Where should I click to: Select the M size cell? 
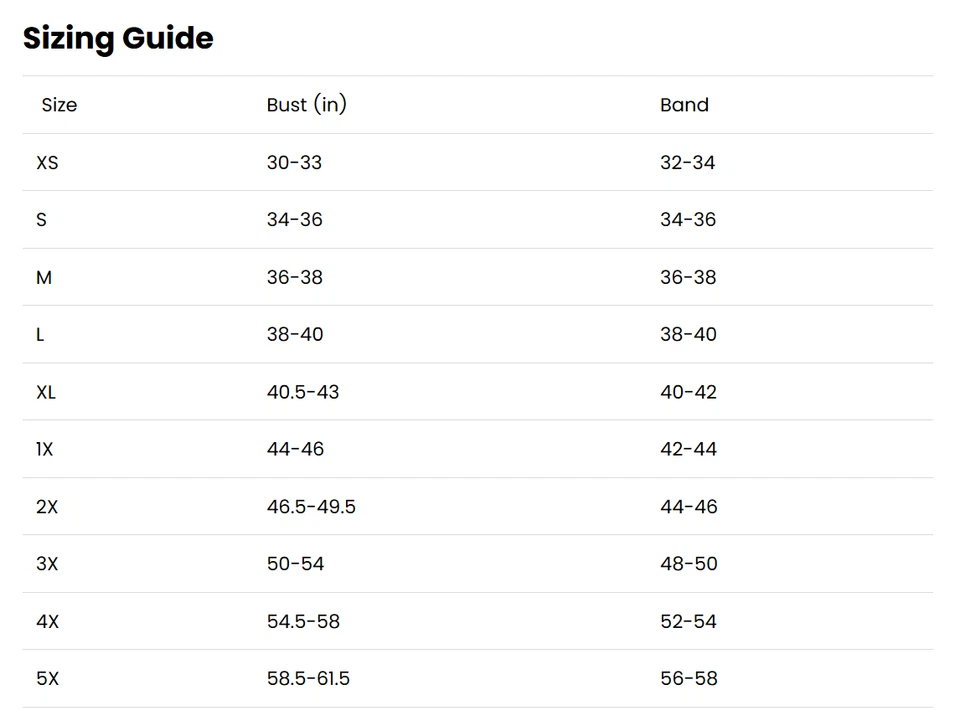44,277
